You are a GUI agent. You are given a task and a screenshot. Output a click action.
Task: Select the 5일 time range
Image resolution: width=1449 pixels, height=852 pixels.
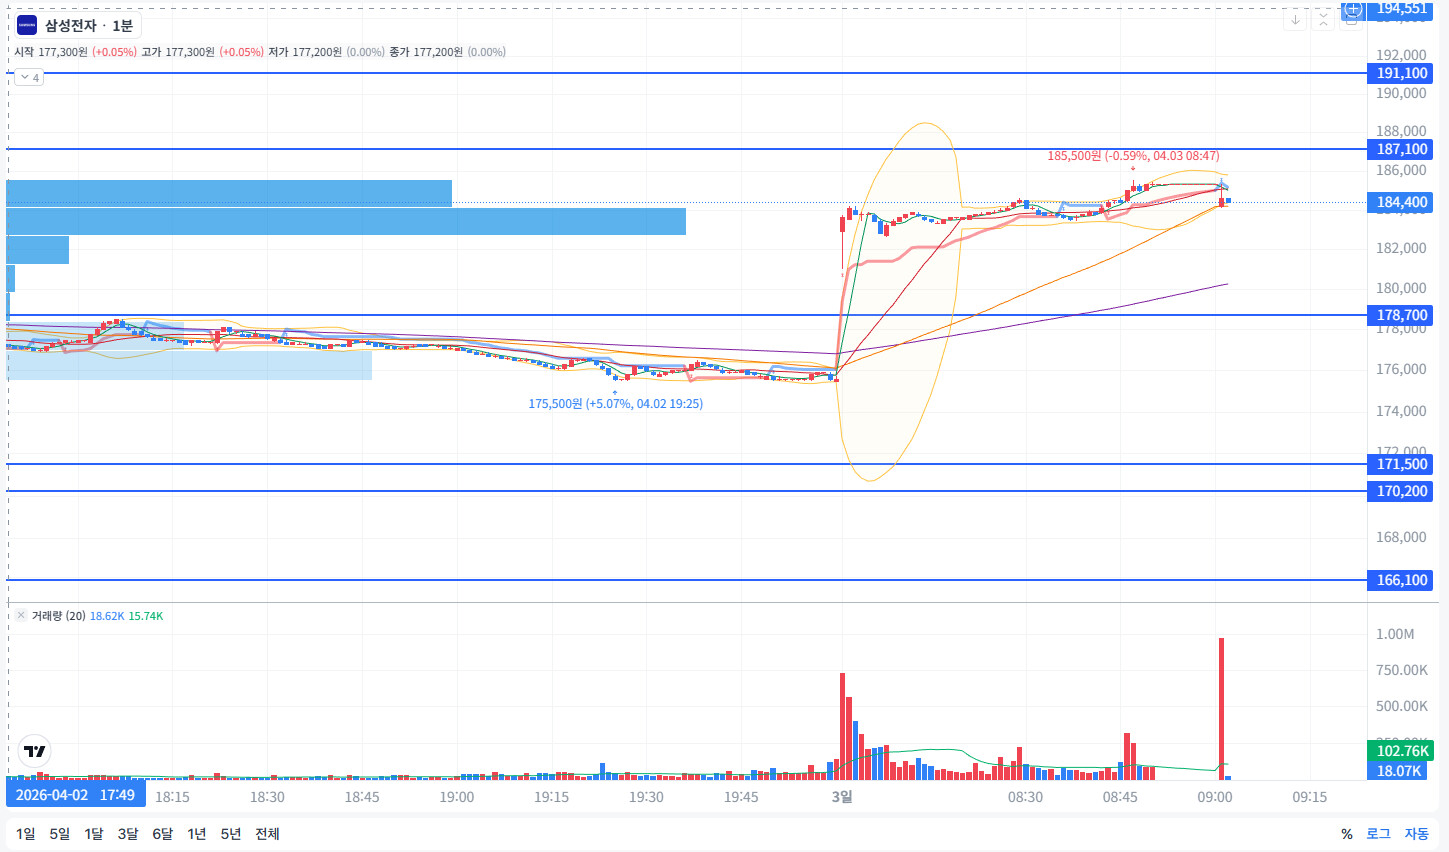60,834
